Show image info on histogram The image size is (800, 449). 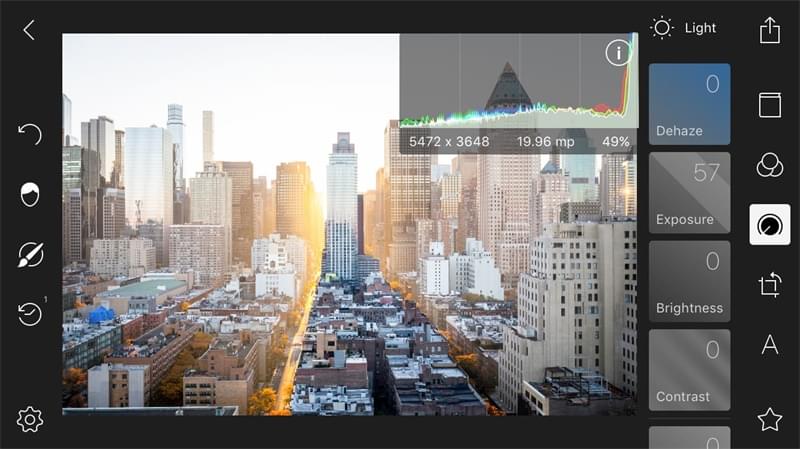[x=618, y=53]
